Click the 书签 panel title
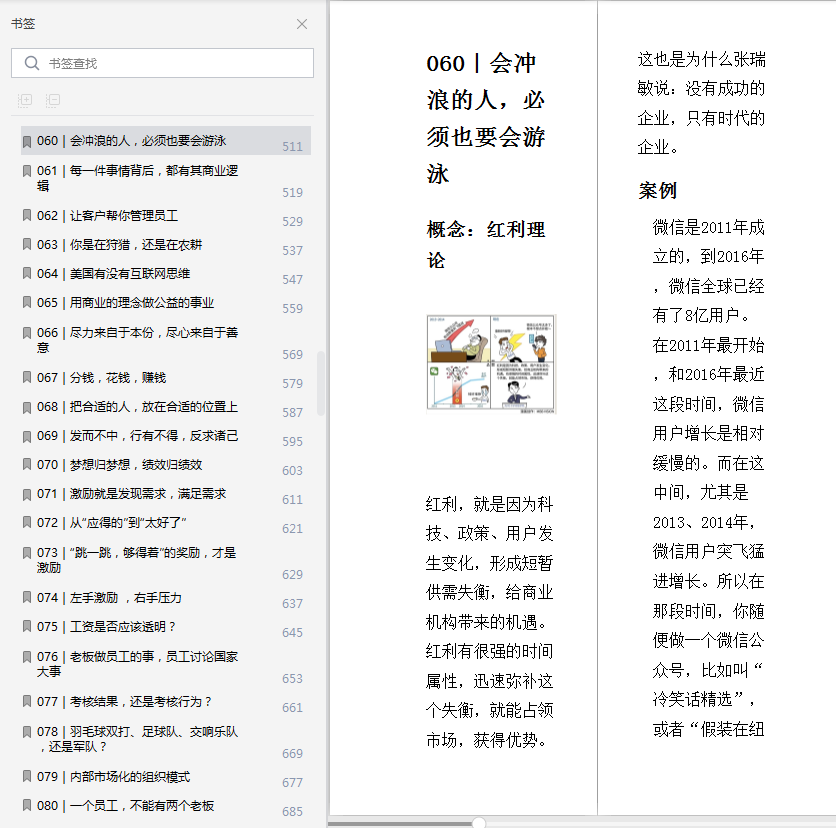Screen dimensions: 836x828 coord(23,23)
